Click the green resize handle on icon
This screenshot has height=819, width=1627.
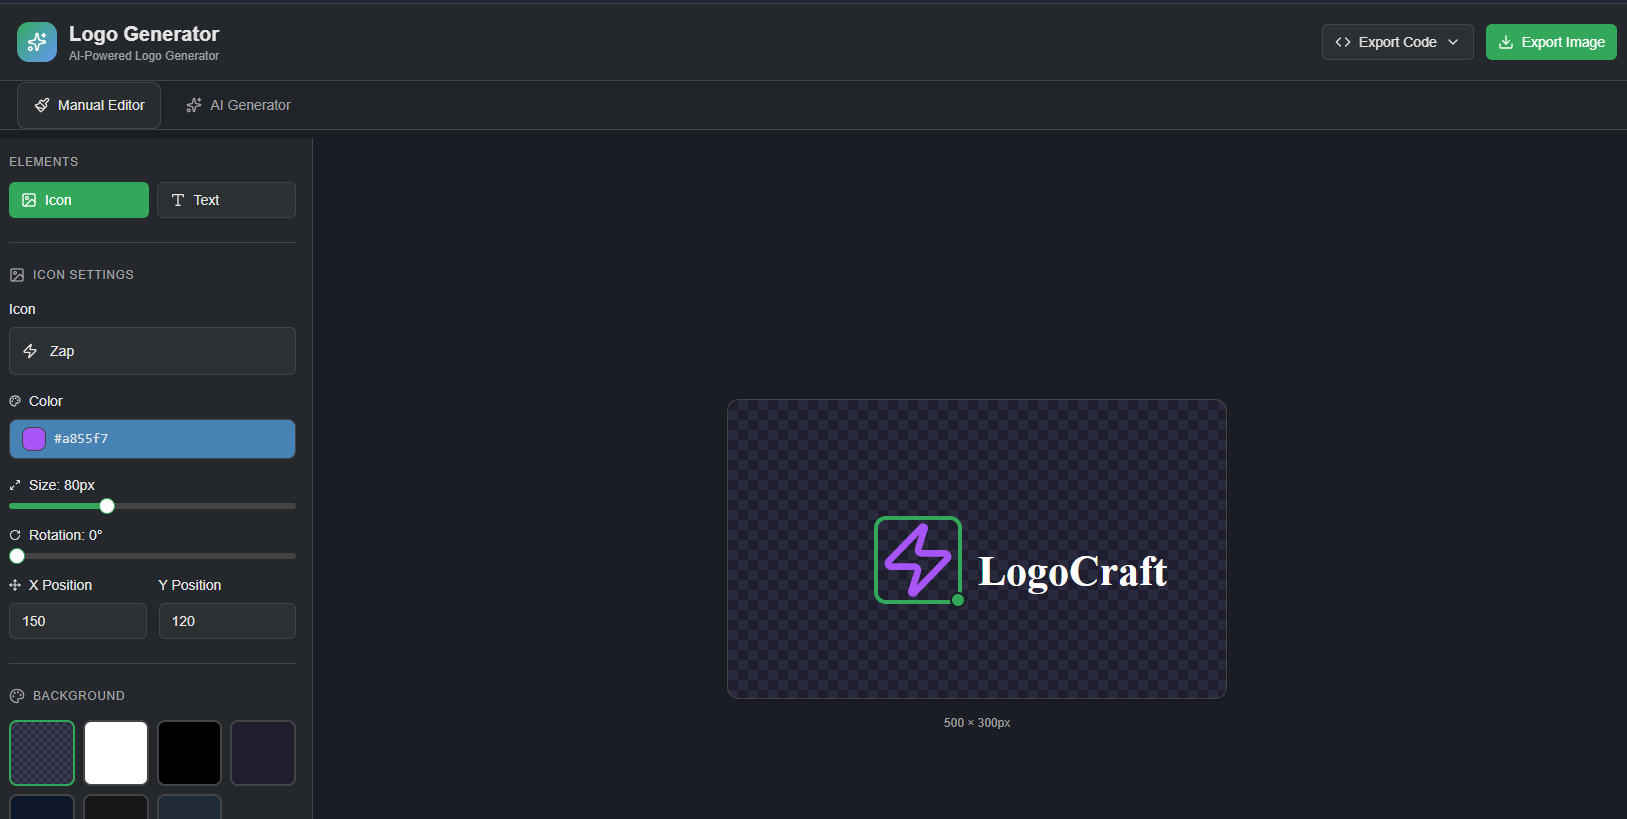coord(958,600)
